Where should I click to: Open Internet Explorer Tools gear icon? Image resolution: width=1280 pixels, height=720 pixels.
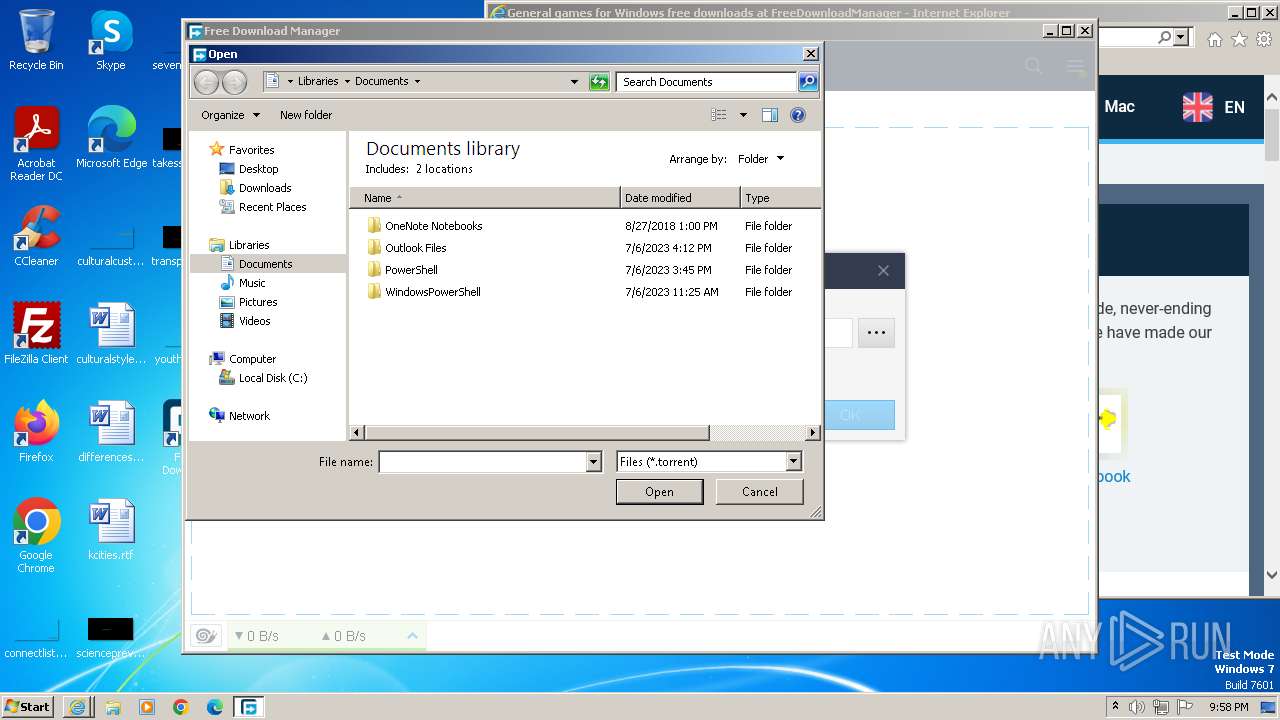click(x=1263, y=40)
